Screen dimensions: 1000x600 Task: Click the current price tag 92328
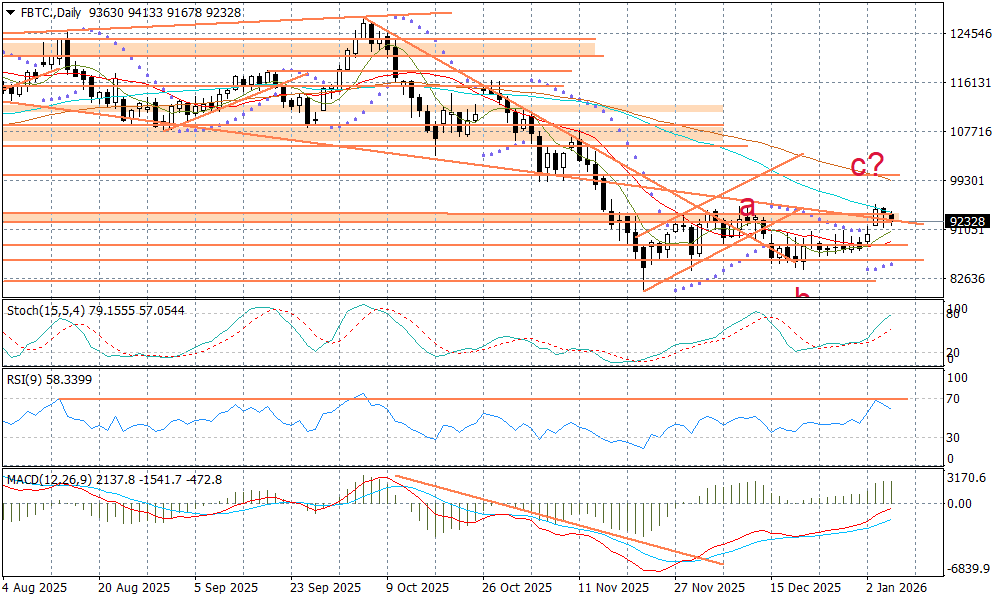tap(969, 221)
